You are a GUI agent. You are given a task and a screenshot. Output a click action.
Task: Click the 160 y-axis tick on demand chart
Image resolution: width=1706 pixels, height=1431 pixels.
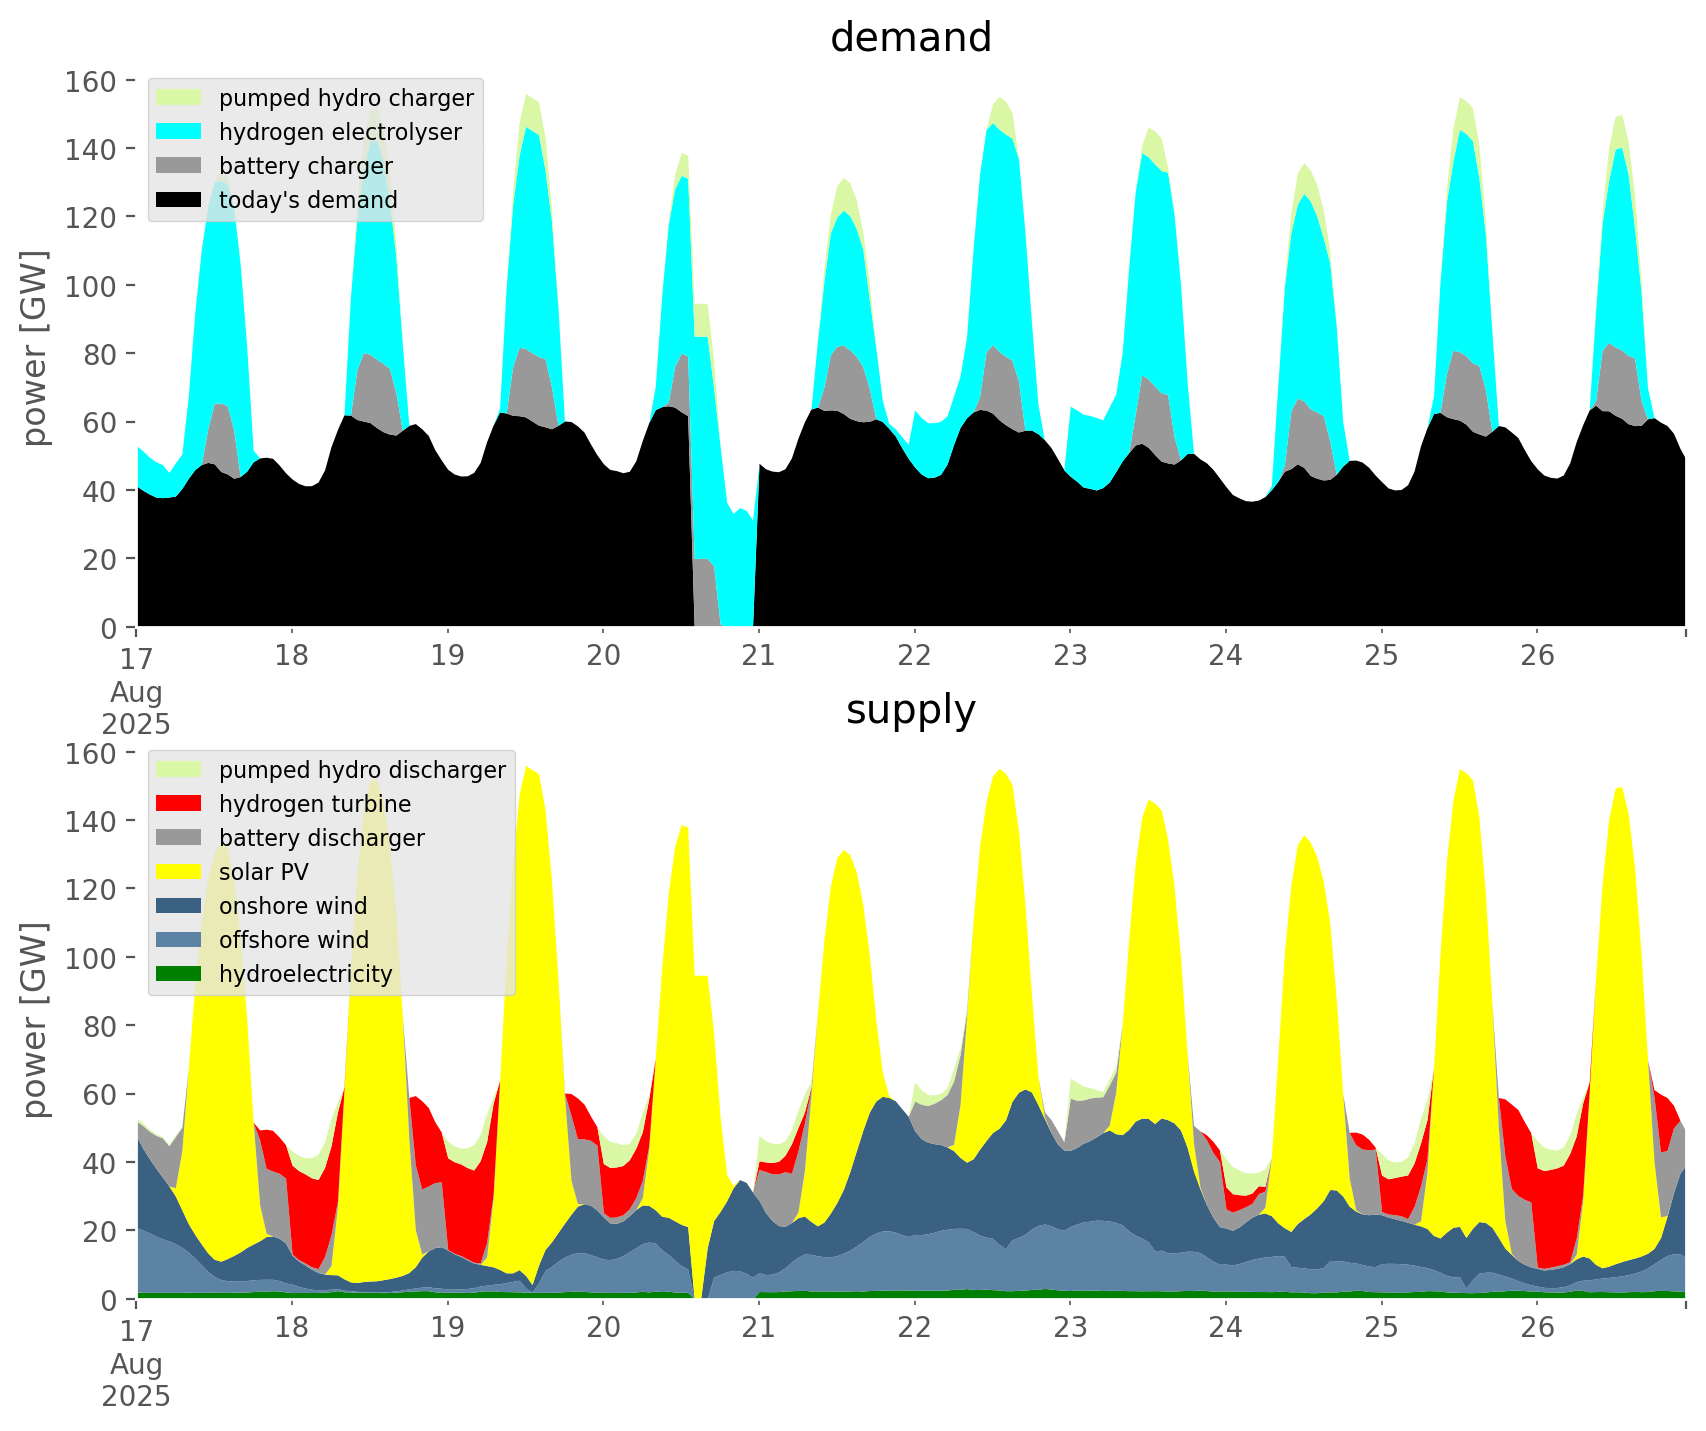click(89, 81)
